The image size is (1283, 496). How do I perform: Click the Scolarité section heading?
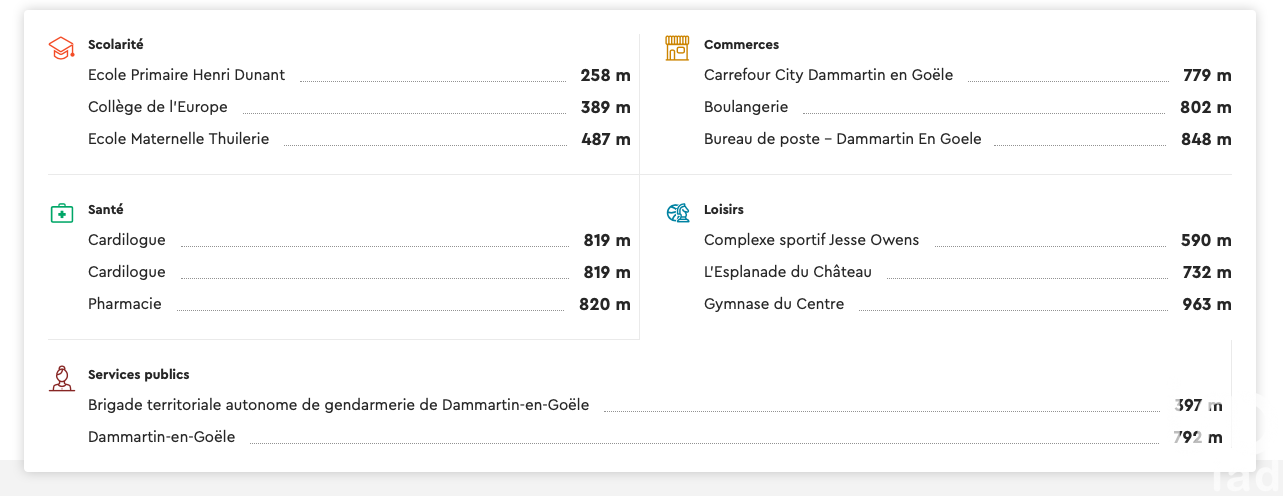click(x=116, y=45)
